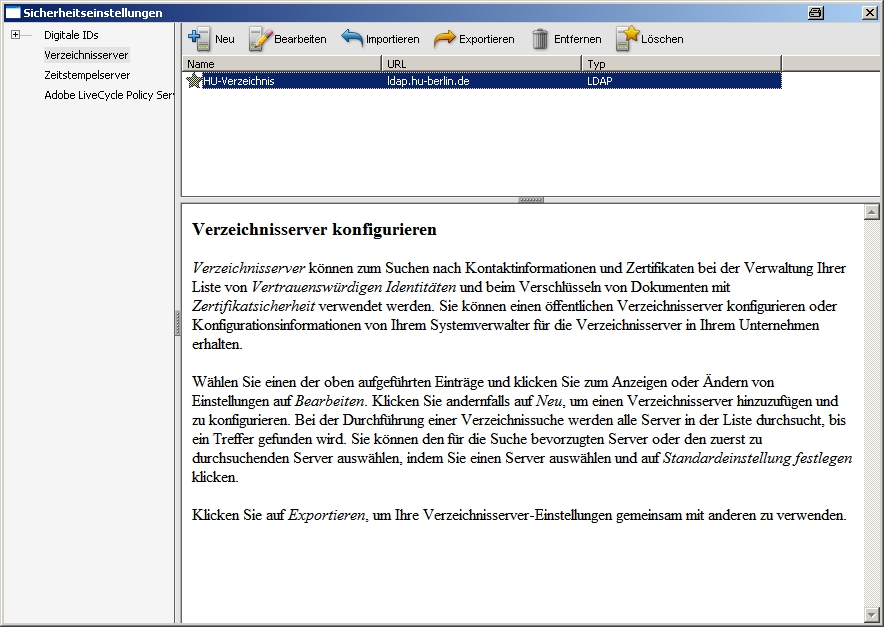The width and height of the screenshot is (884, 627).
Task: Click the Importieren blue arrow icon
Action: coord(352,39)
